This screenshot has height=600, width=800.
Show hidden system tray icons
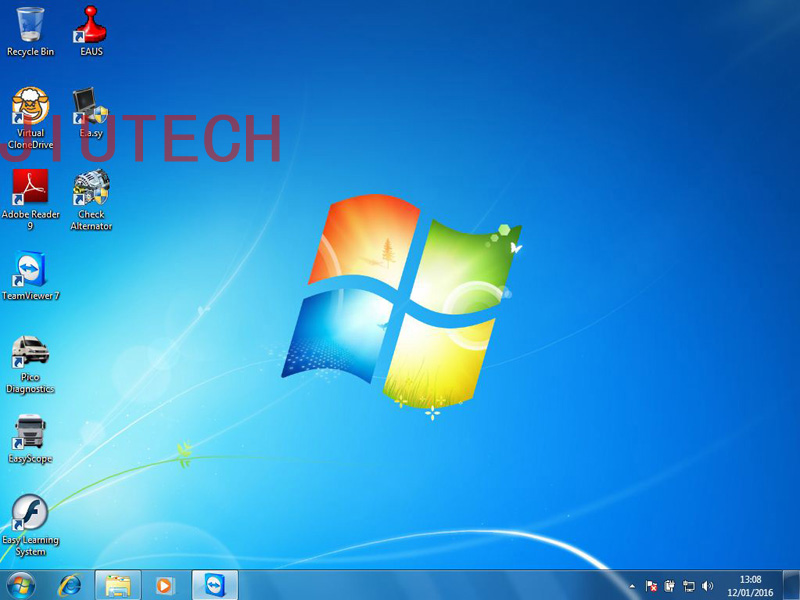point(633,586)
